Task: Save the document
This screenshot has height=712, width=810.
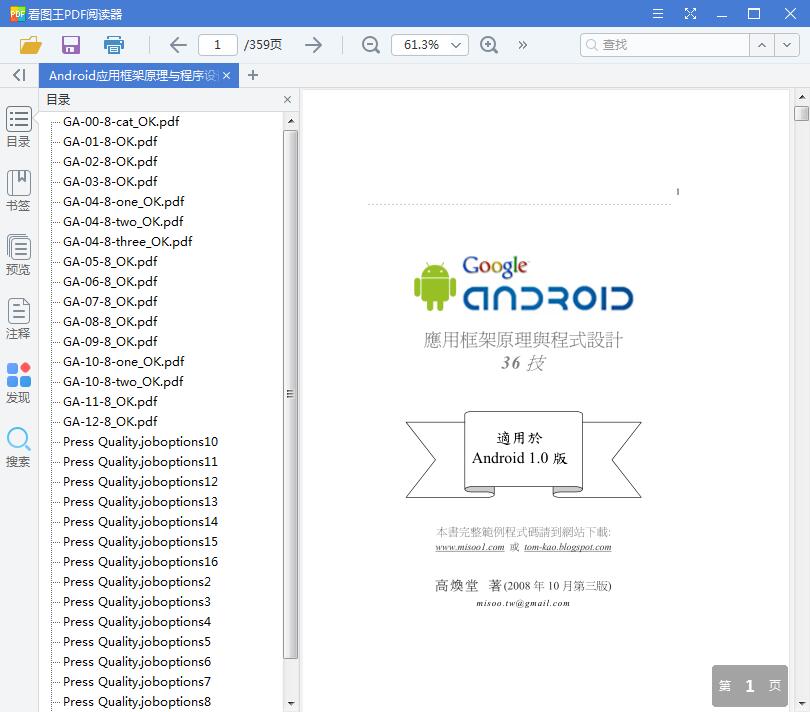Action: 70,45
